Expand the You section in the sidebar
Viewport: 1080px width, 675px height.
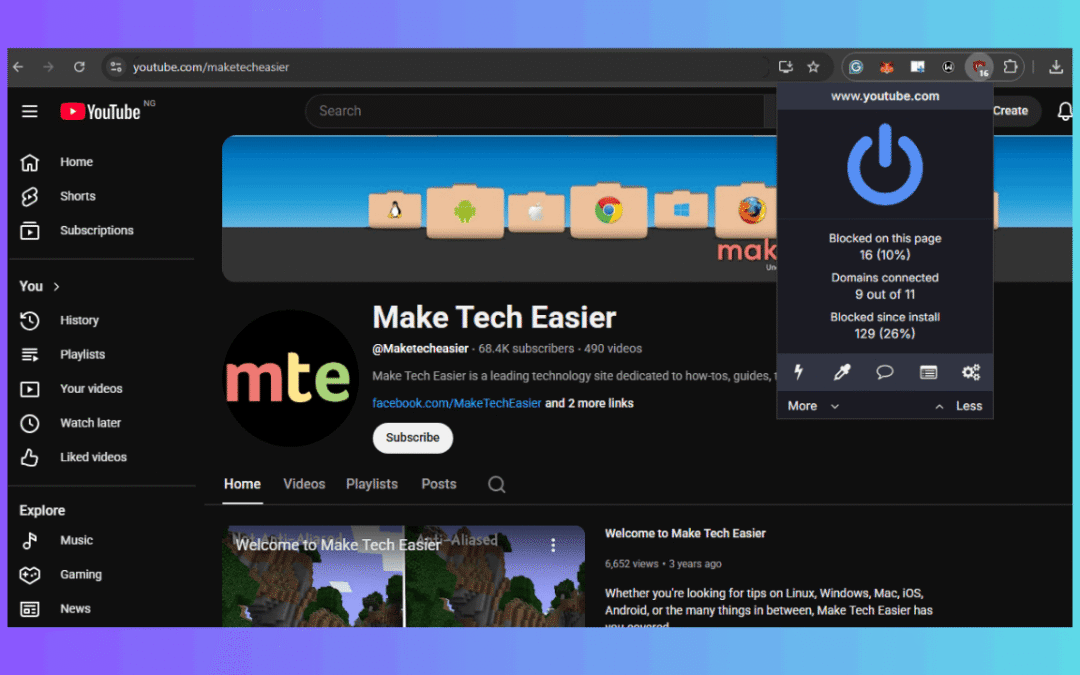click(x=38, y=286)
